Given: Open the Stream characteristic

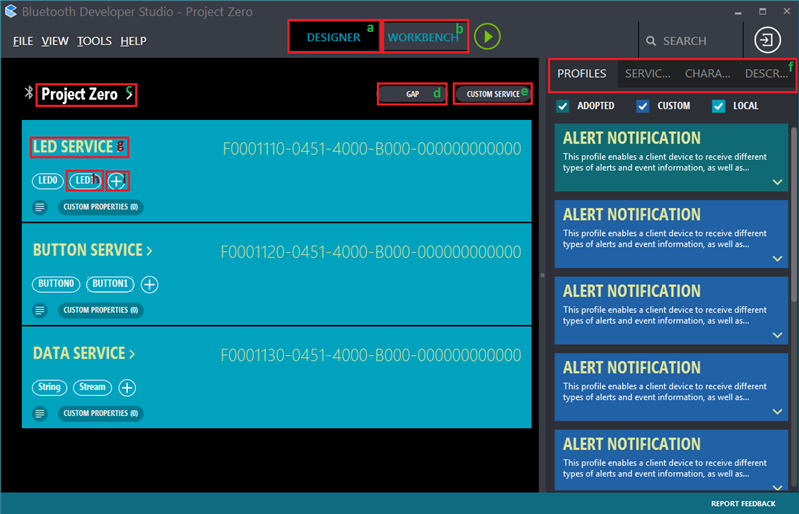Looking at the screenshot, I should [92, 387].
